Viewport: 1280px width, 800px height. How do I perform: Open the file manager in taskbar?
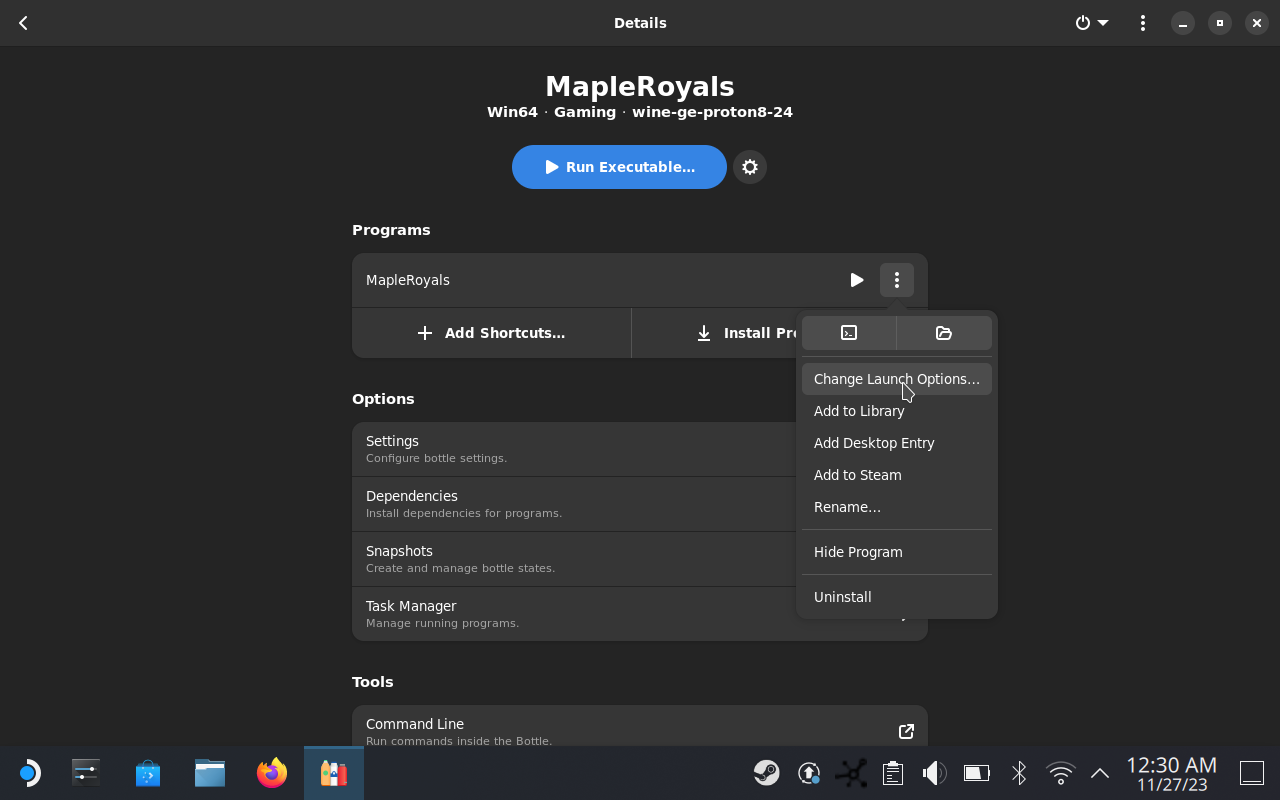210,773
